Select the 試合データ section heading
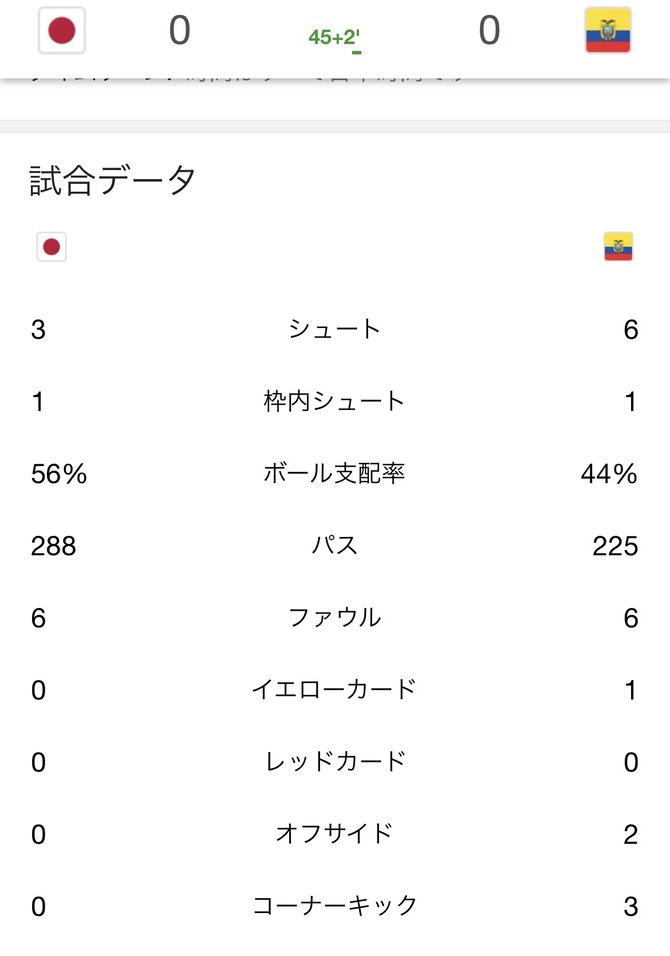 click(113, 180)
